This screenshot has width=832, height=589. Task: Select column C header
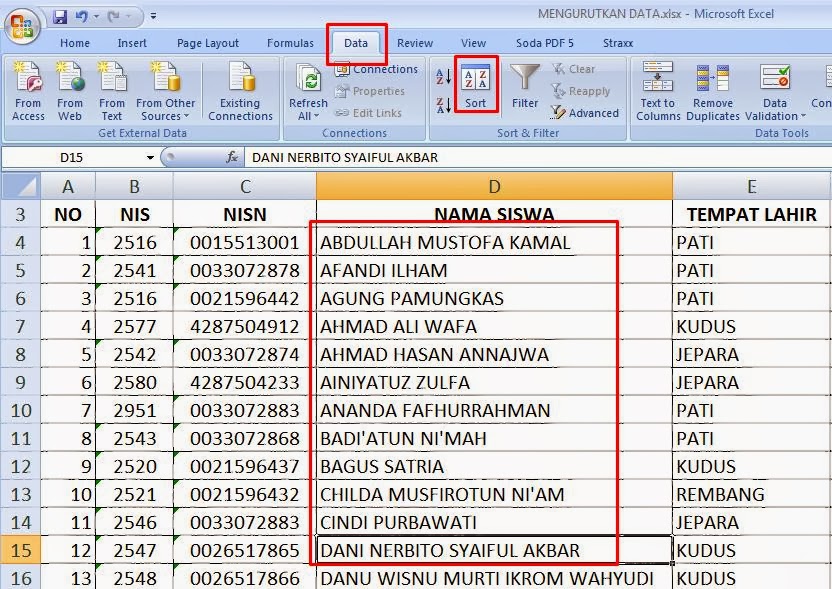[245, 187]
